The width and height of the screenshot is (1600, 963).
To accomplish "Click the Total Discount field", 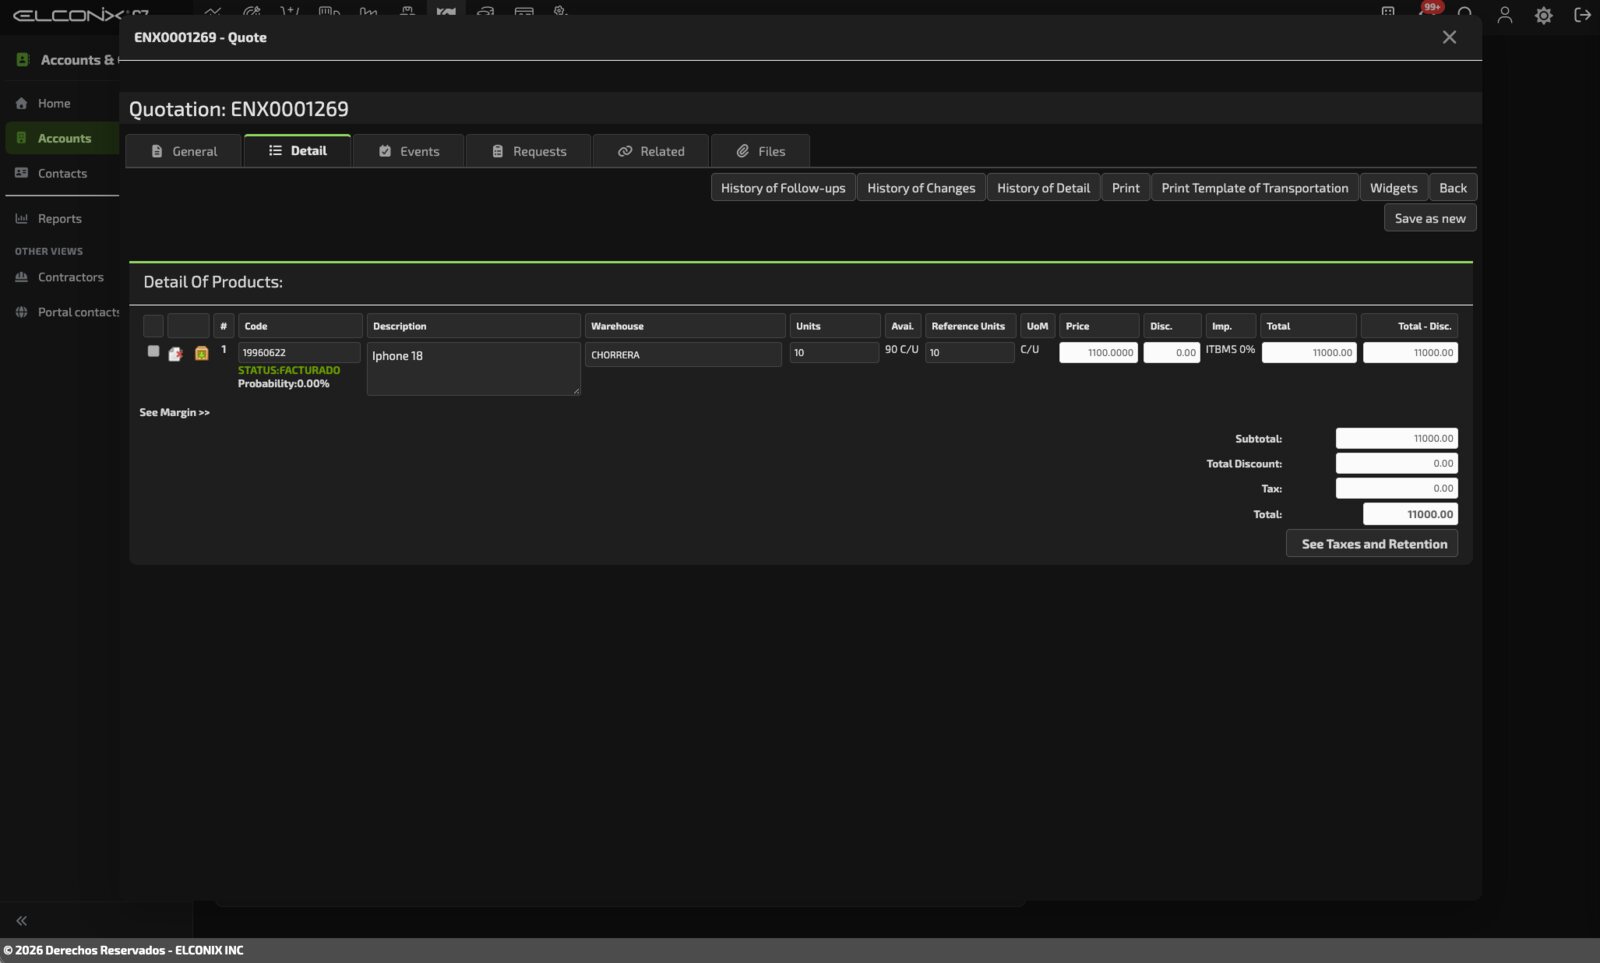I will [1396, 463].
